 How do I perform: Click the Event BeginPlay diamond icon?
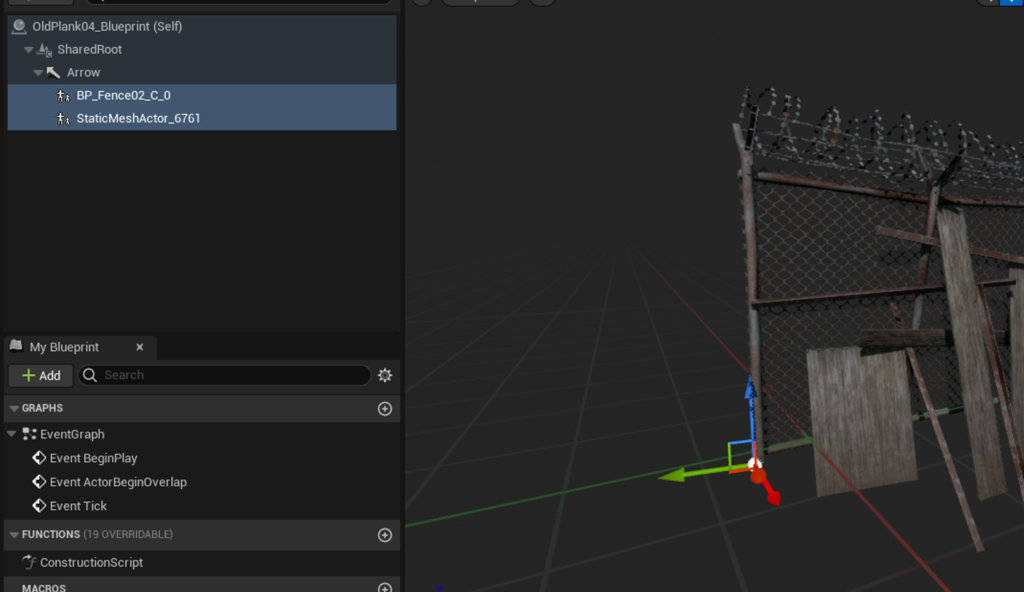[39, 458]
